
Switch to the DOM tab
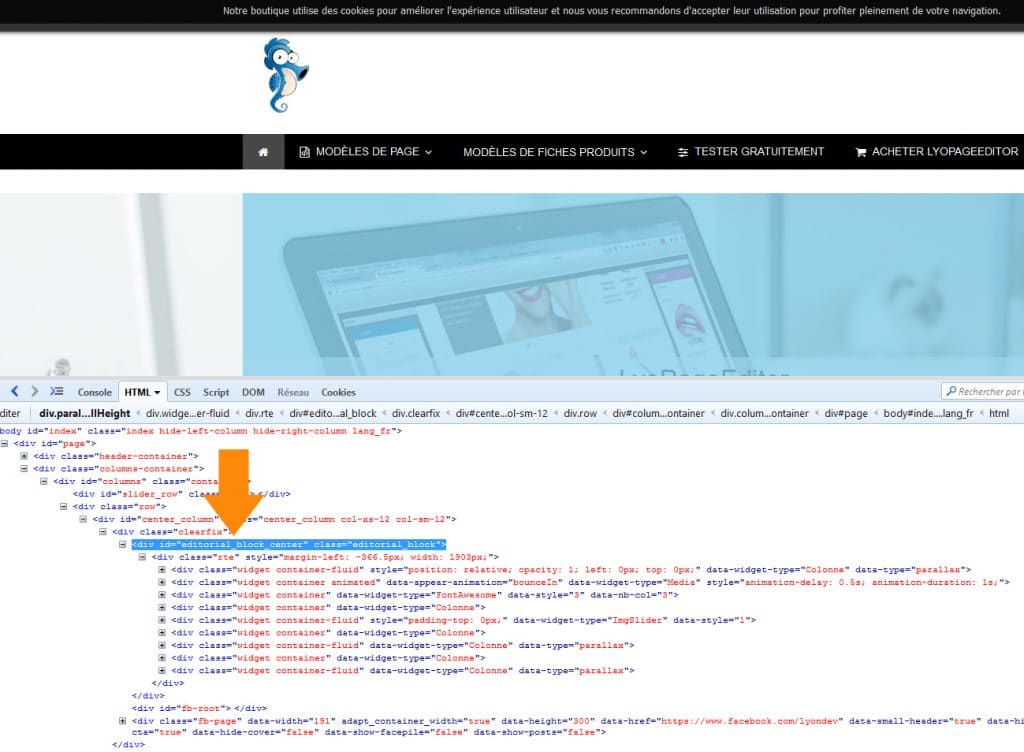tap(253, 392)
